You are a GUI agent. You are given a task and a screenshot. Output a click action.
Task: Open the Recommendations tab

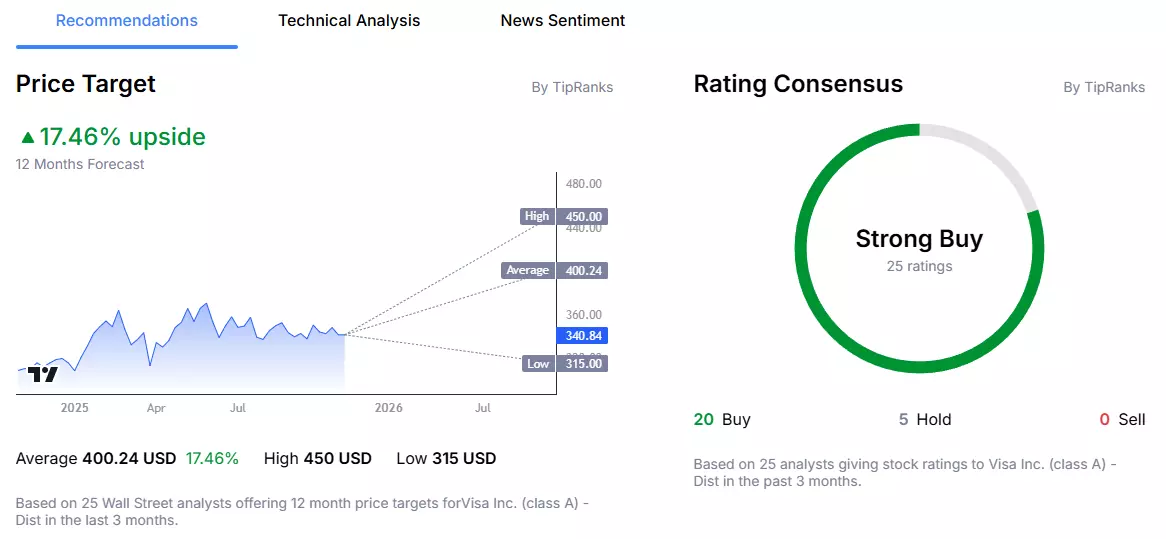pyautogui.click(x=127, y=21)
